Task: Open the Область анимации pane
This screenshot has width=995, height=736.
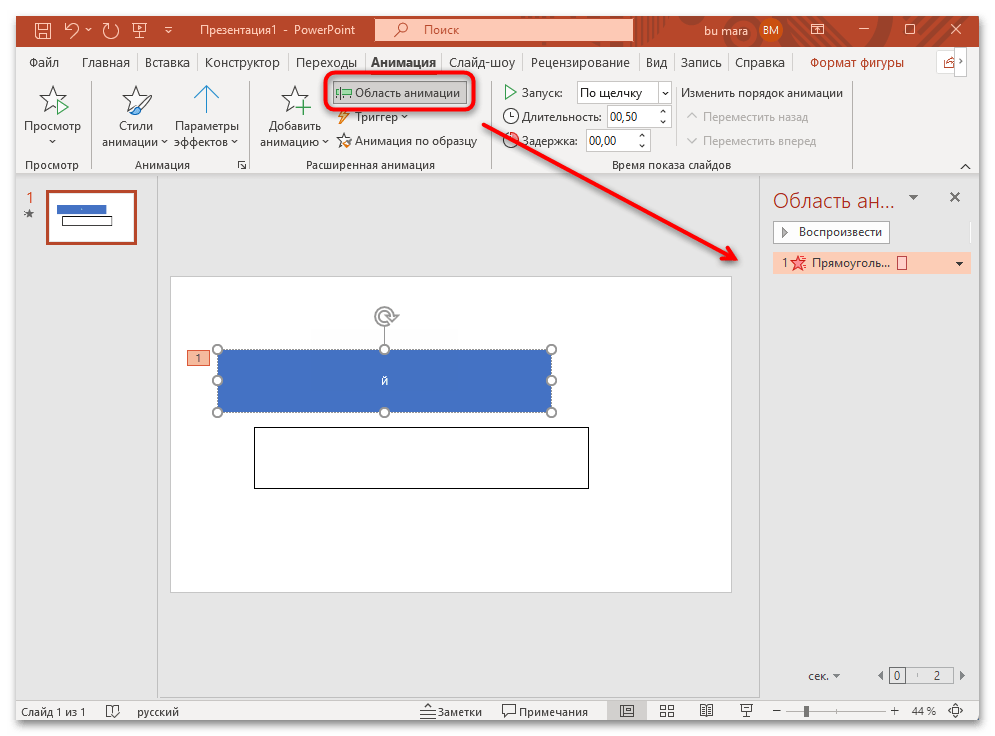Action: (x=399, y=91)
